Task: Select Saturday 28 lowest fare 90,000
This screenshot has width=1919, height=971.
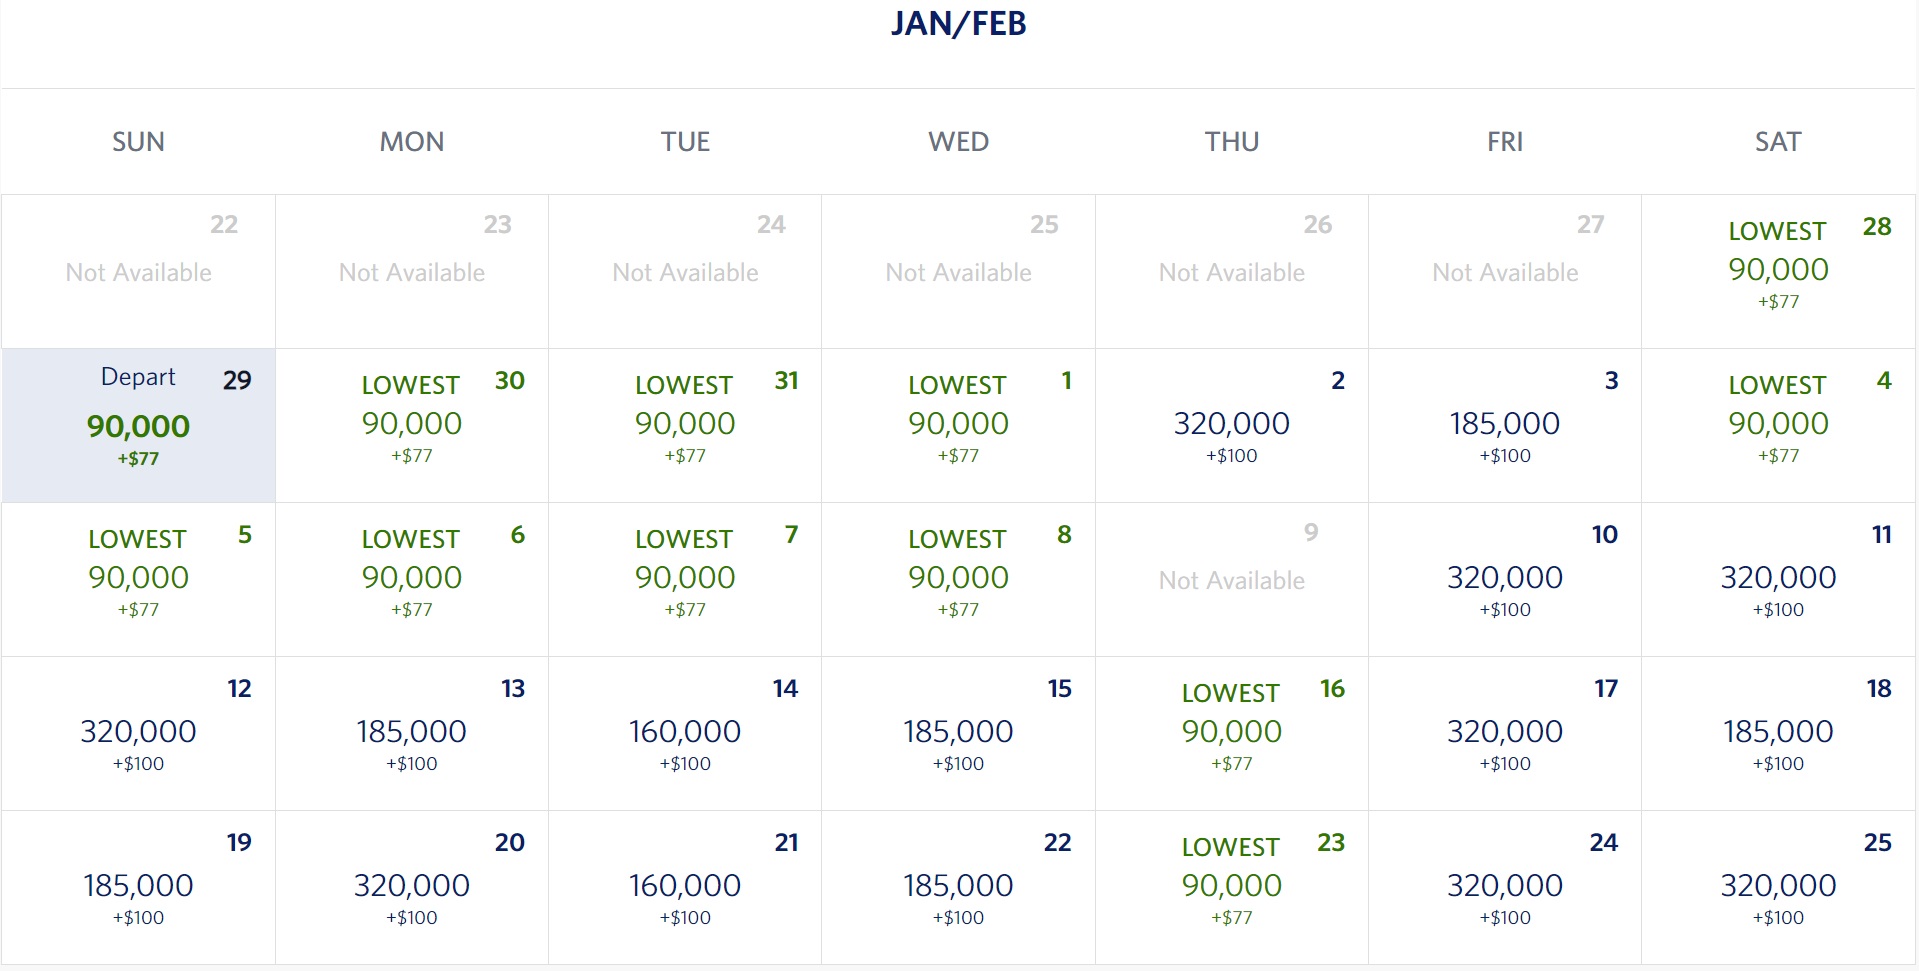Action: [x=1778, y=271]
